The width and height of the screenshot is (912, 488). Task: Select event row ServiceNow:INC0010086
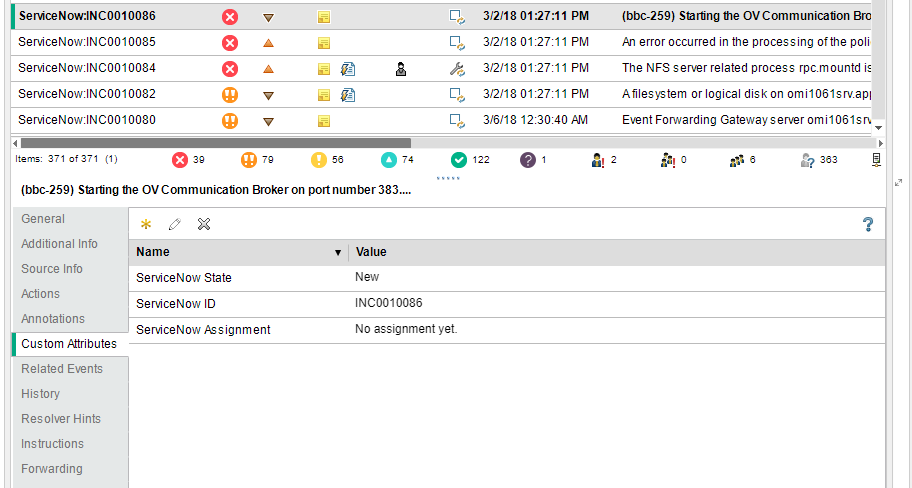[441, 16]
